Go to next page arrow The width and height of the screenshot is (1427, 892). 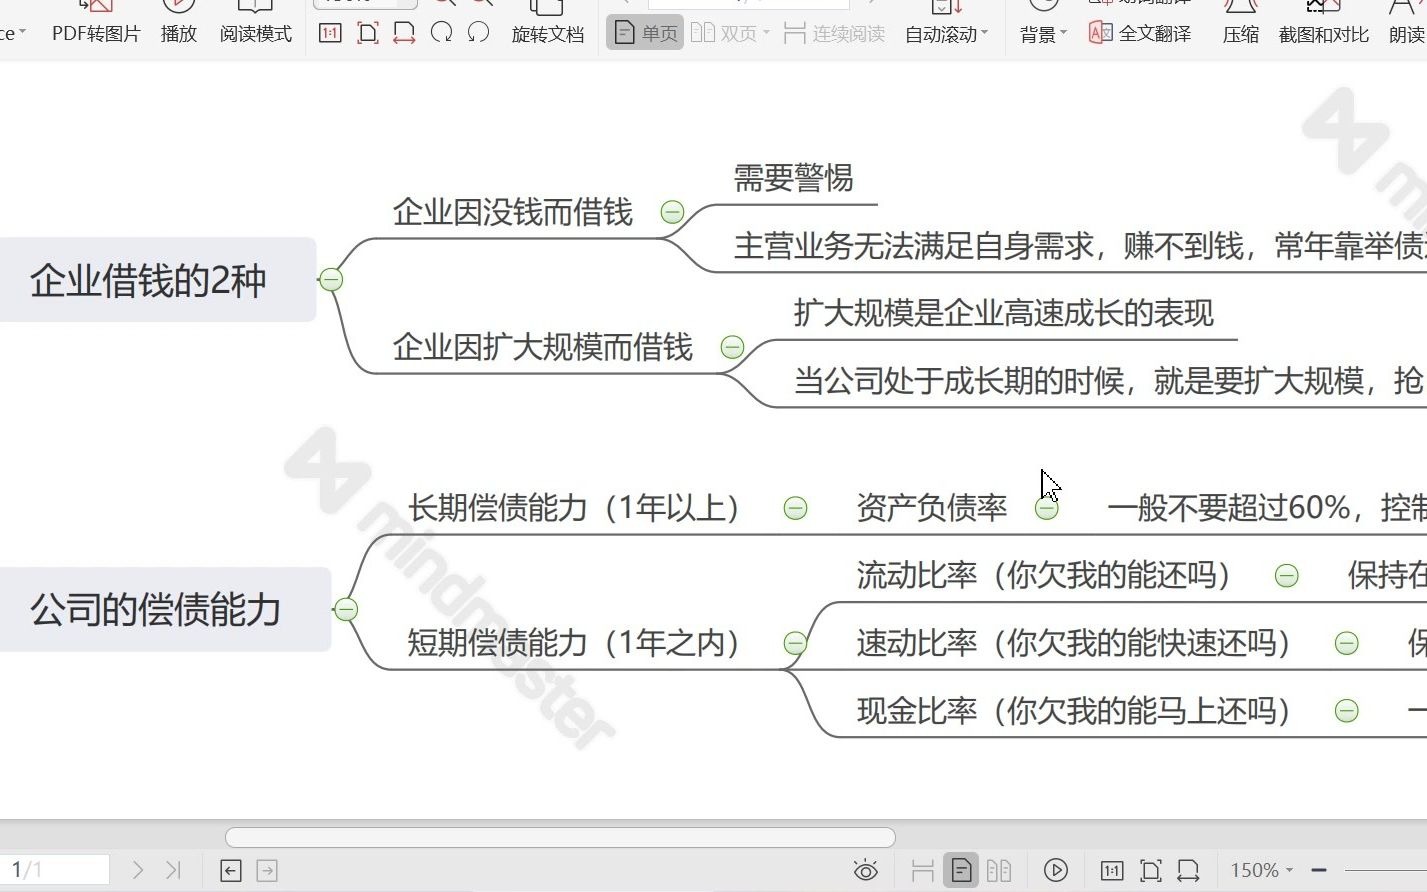tap(138, 870)
